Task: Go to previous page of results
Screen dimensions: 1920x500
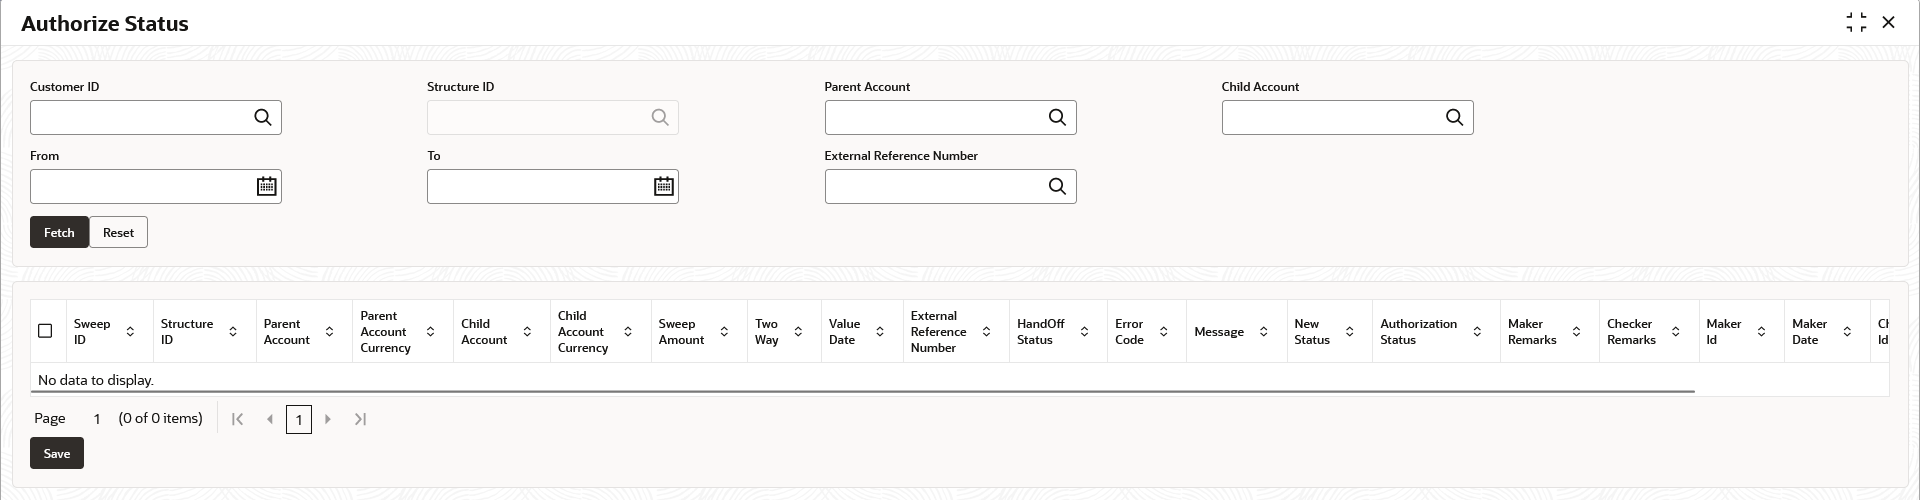Action: pyautogui.click(x=270, y=419)
